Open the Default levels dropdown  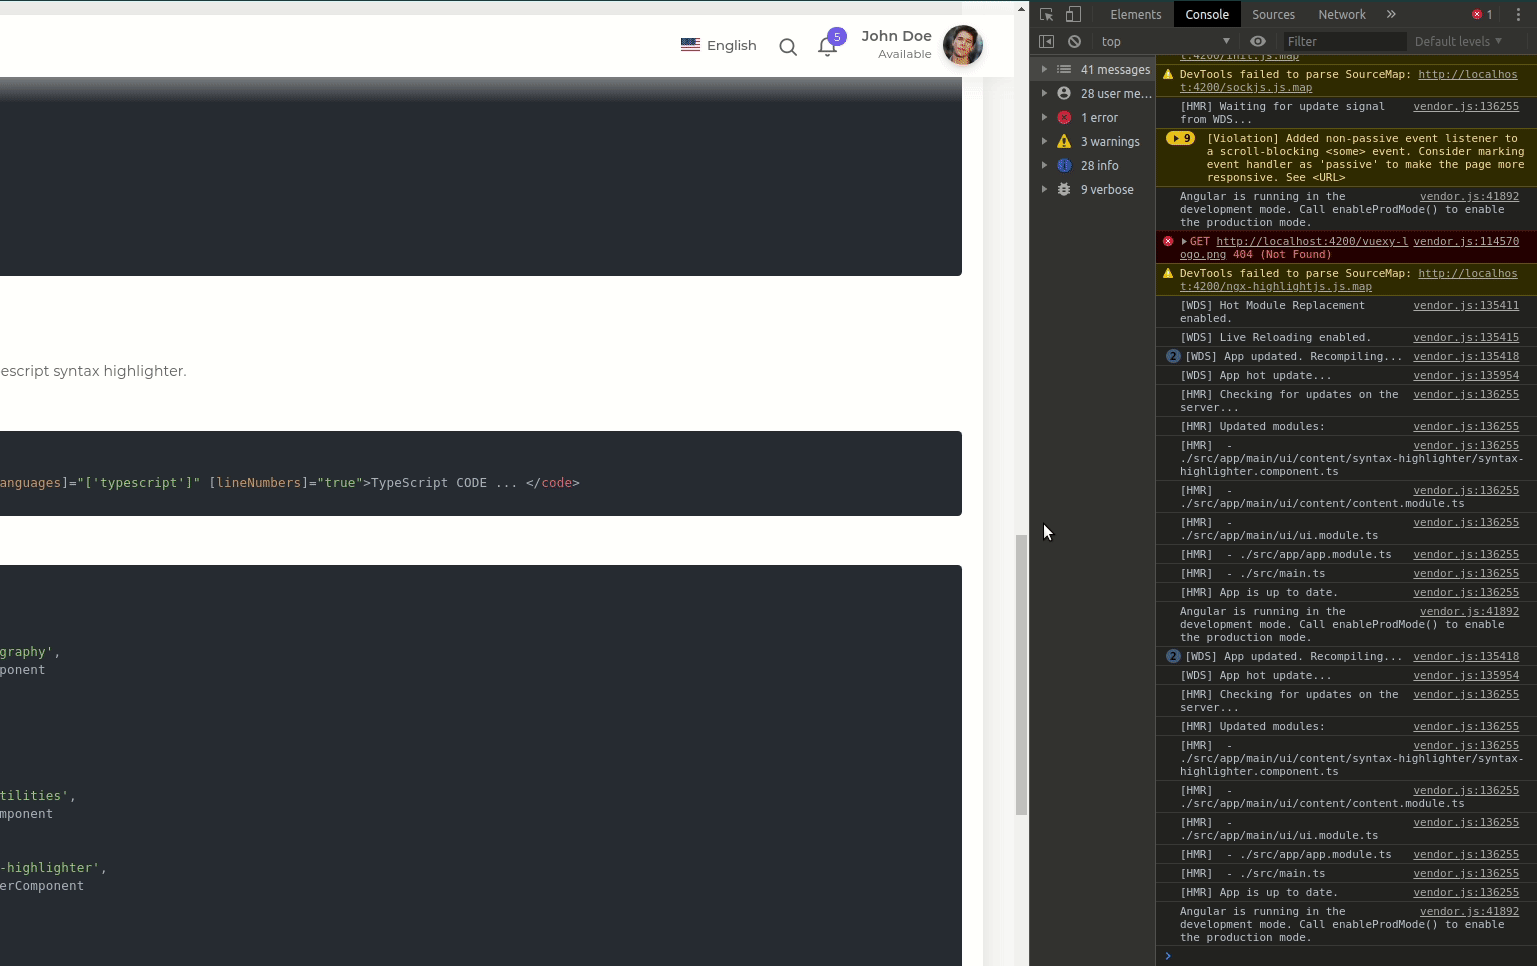[1458, 41]
